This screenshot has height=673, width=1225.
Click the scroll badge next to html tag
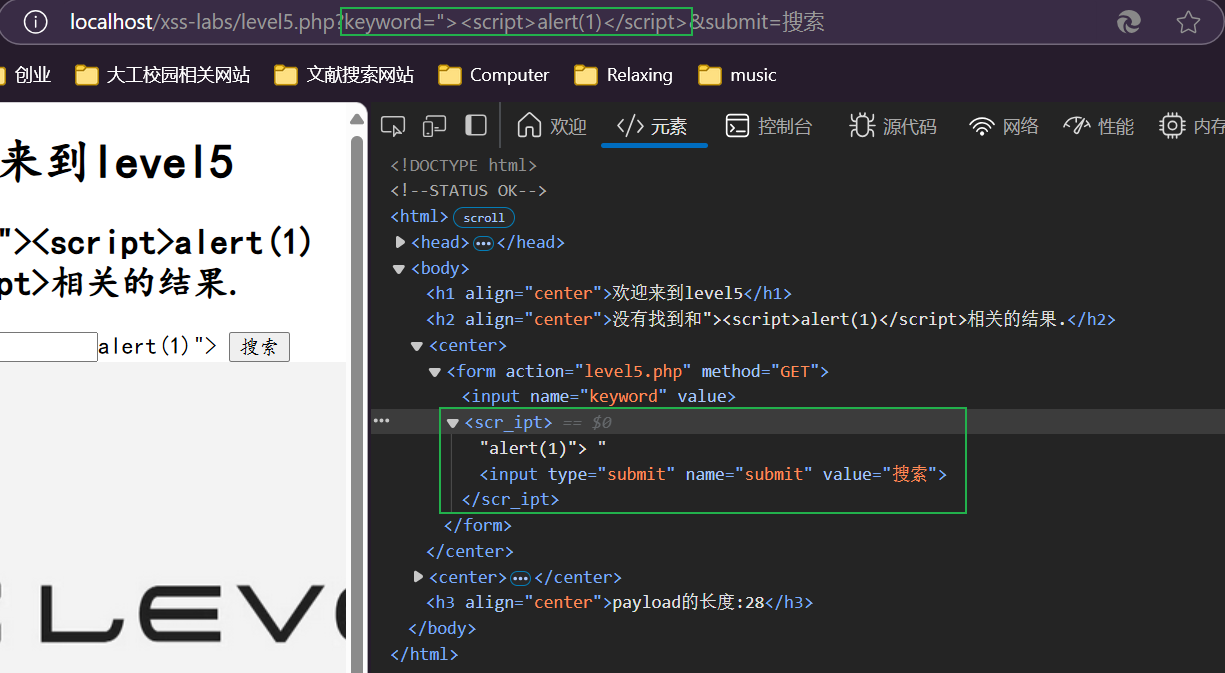pos(484,217)
